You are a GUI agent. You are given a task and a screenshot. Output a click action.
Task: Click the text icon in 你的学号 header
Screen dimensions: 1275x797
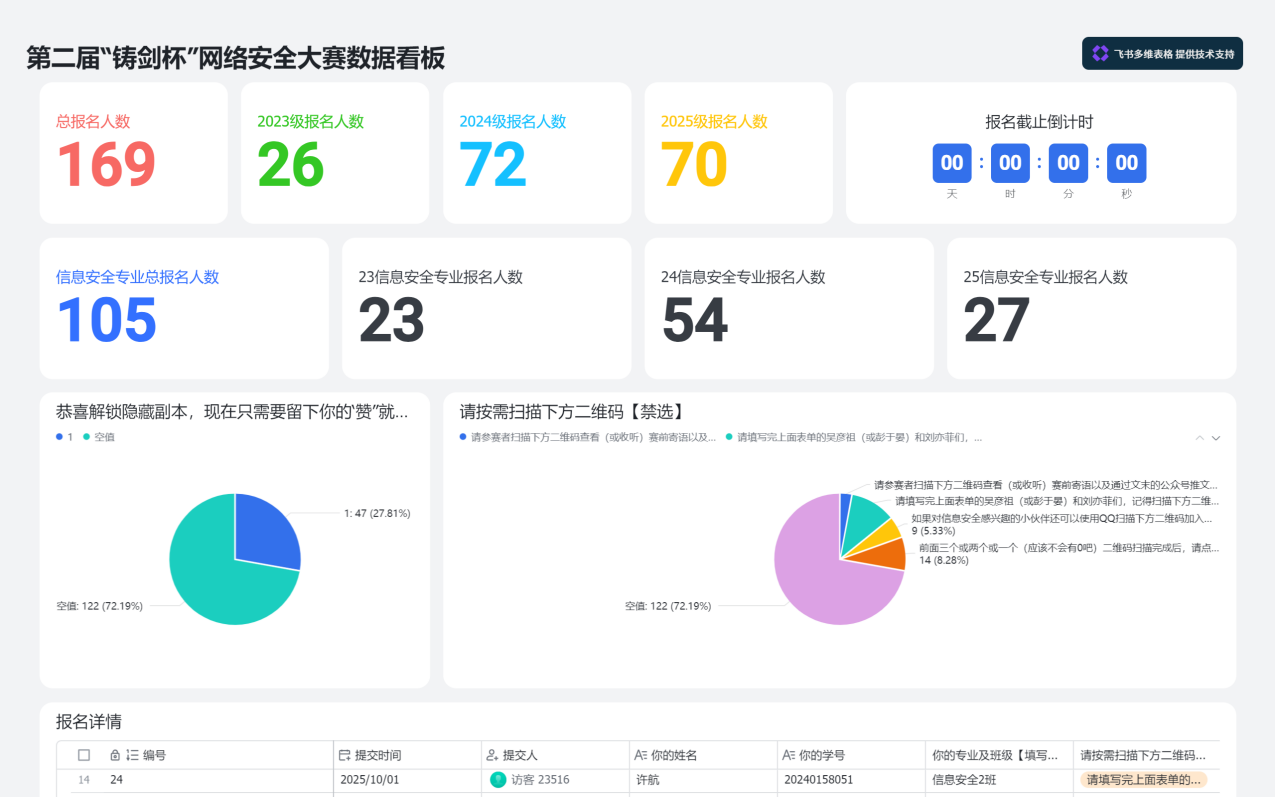(788, 756)
